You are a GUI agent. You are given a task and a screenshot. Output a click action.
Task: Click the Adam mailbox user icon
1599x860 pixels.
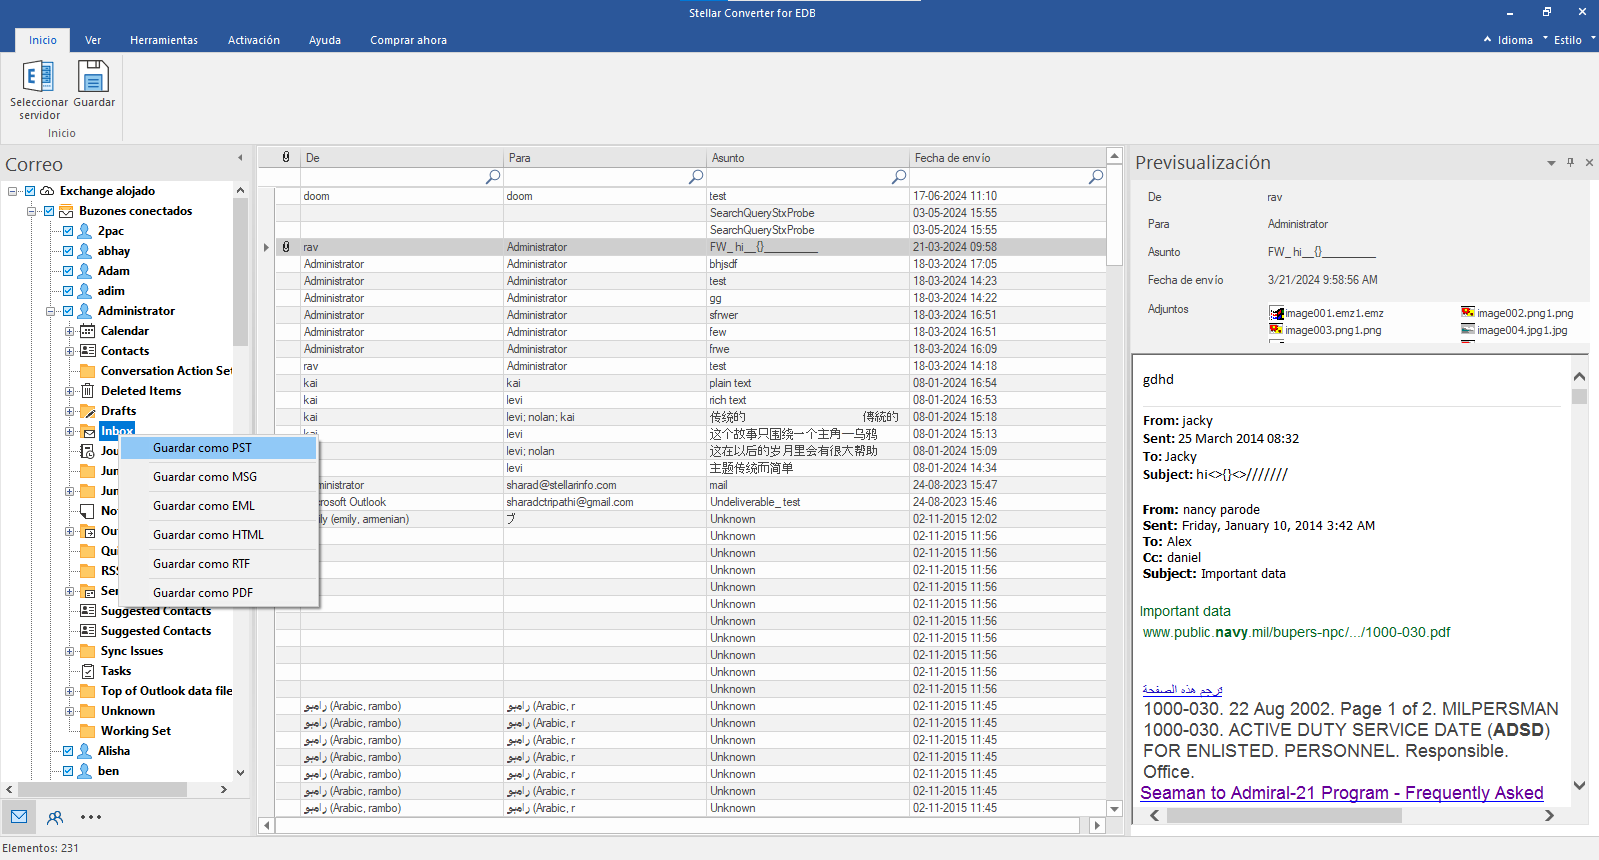click(85, 271)
